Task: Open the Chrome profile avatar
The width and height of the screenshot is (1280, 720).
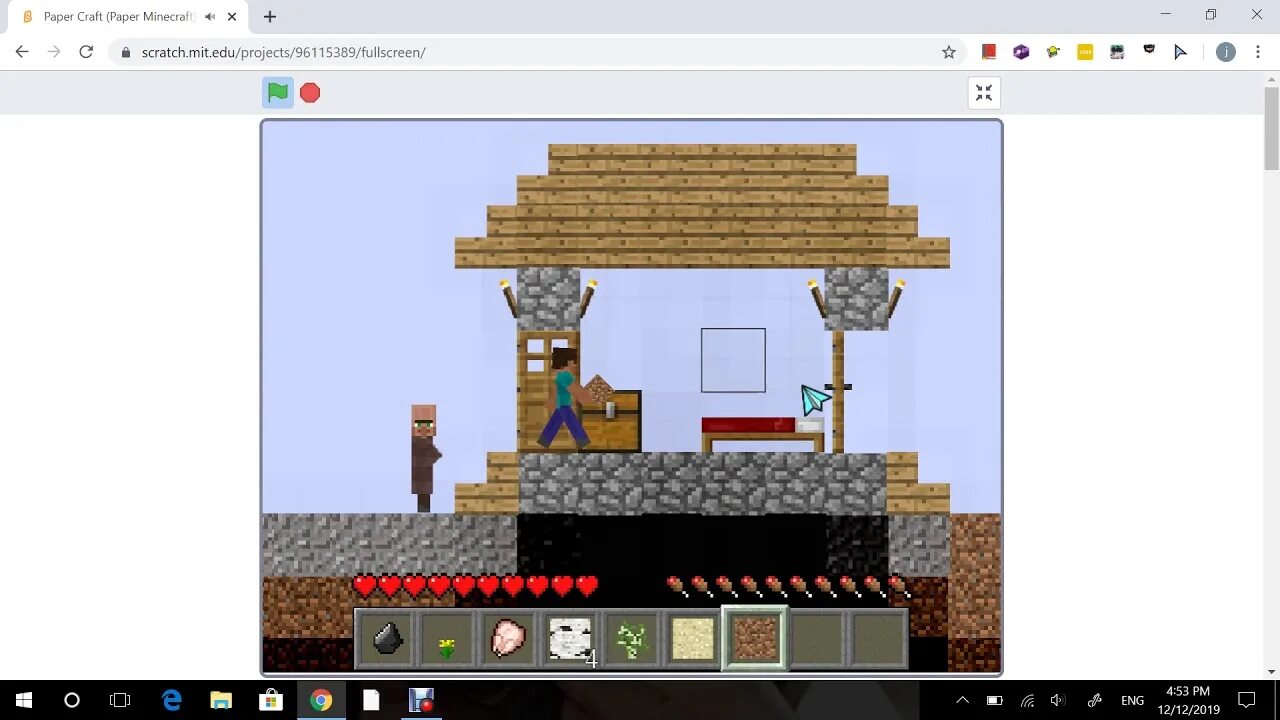Action: 1225,52
